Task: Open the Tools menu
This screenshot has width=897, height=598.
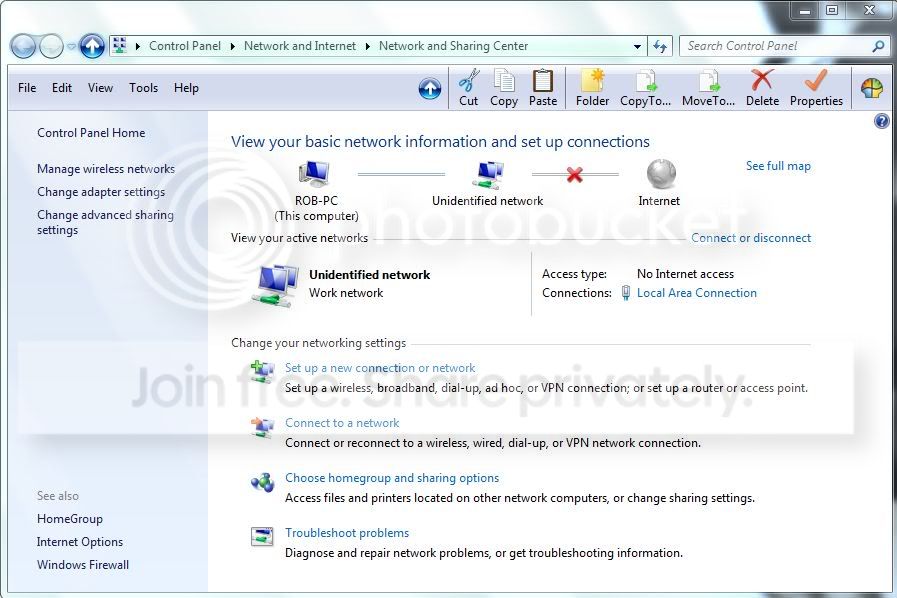Action: pyautogui.click(x=143, y=88)
